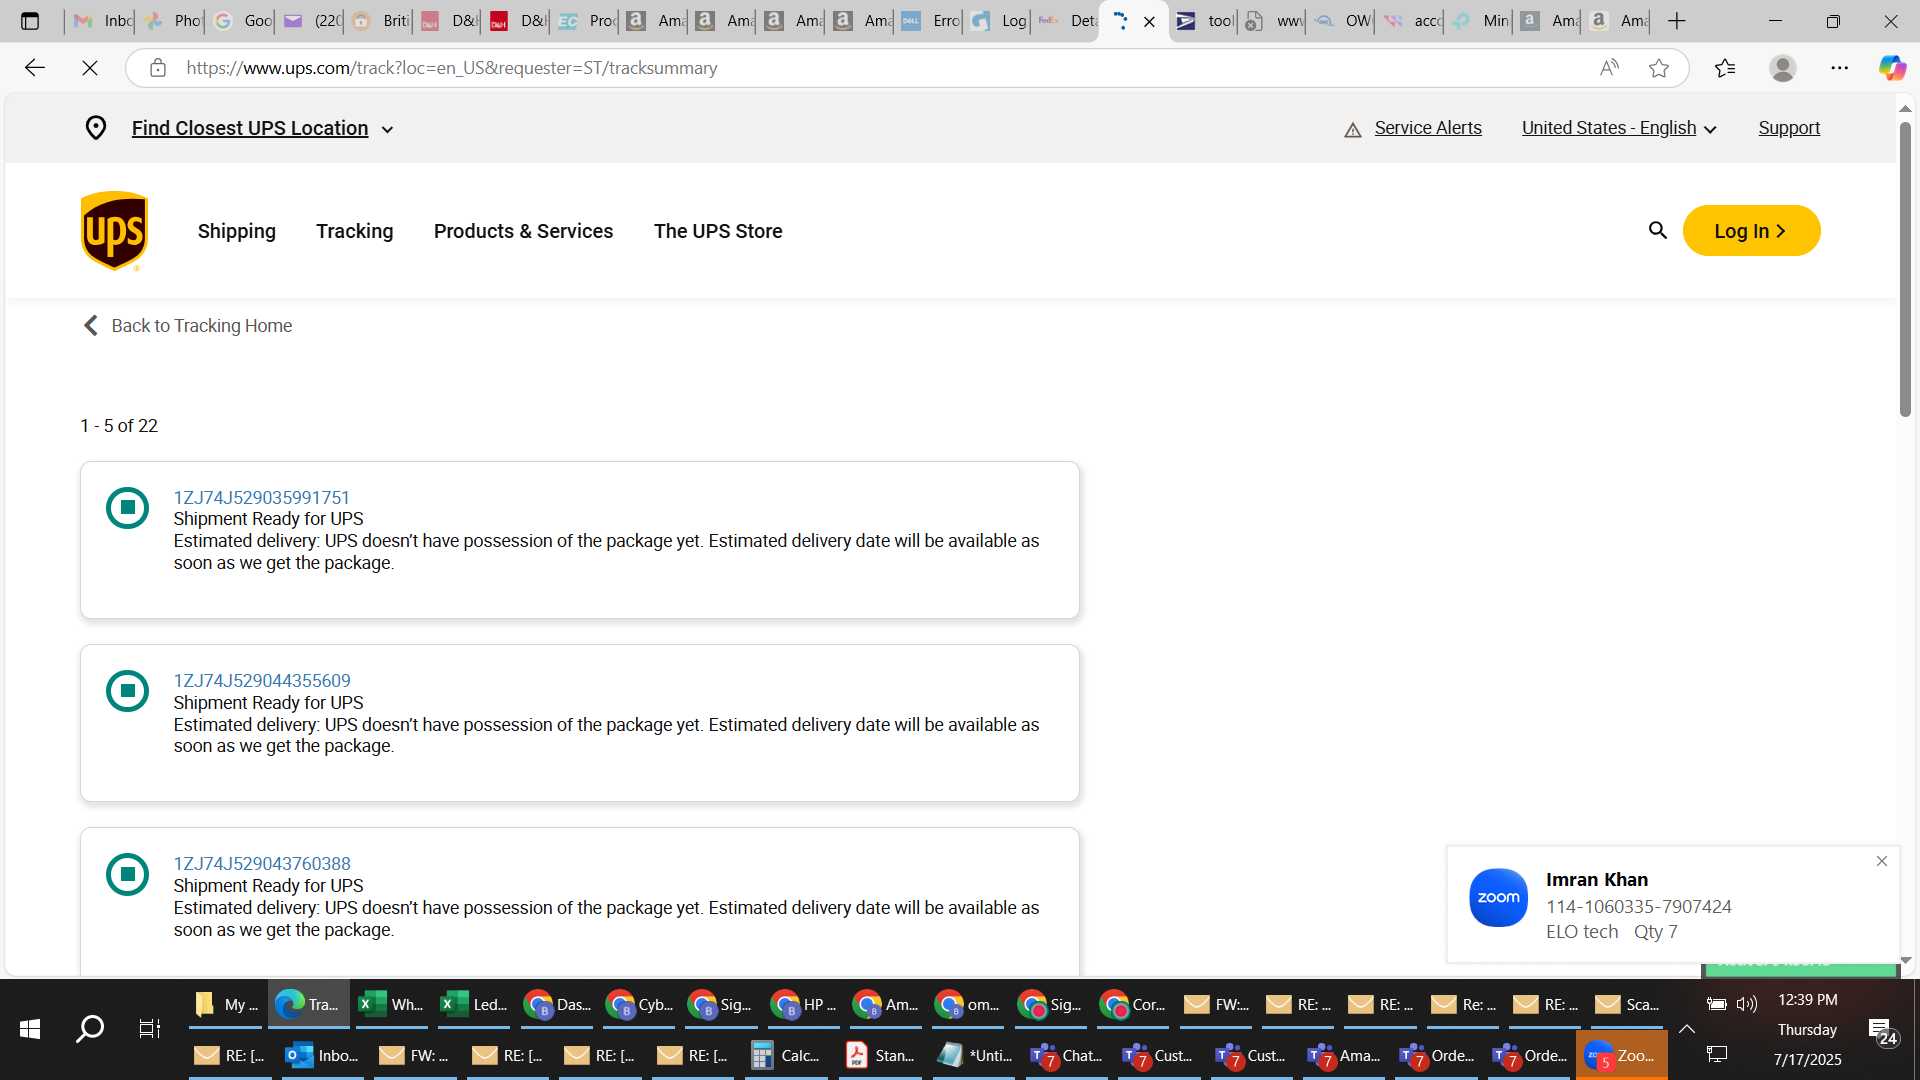Open the Shipping menu
Viewport: 1920px width, 1080px height.
[237, 231]
